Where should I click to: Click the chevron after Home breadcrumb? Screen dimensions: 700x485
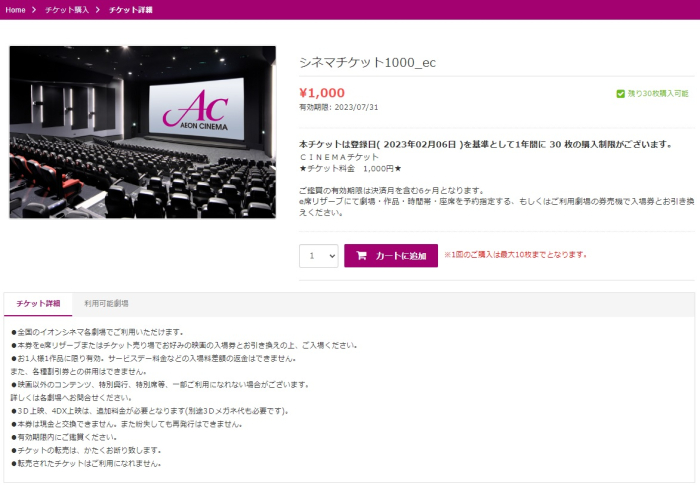[x=35, y=9]
